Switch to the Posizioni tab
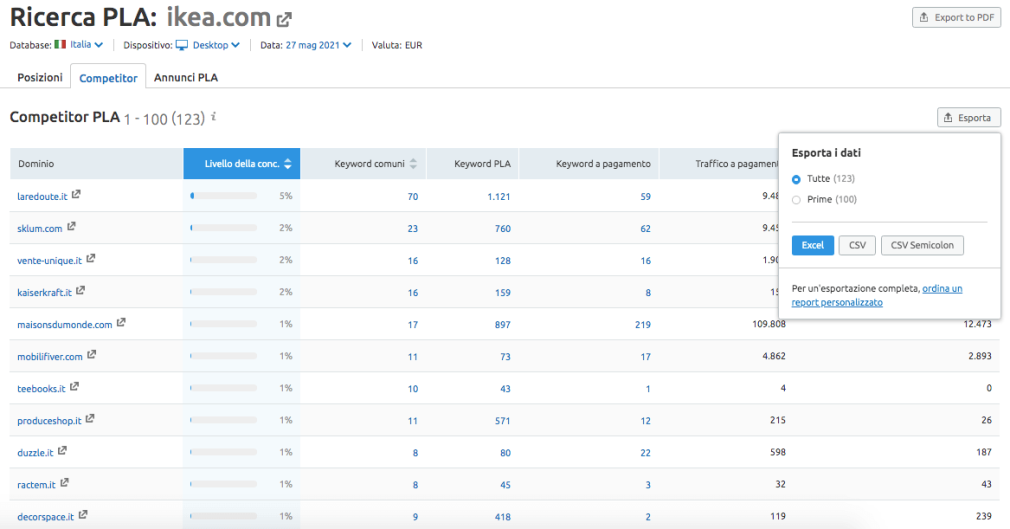The height and width of the screenshot is (529, 1010). click(40, 77)
